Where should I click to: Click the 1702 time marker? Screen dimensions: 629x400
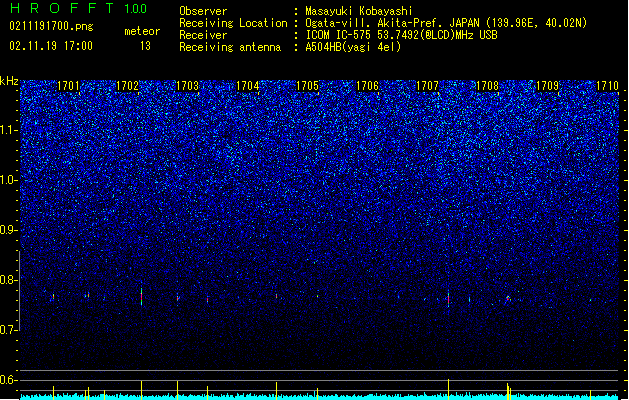tap(128, 86)
